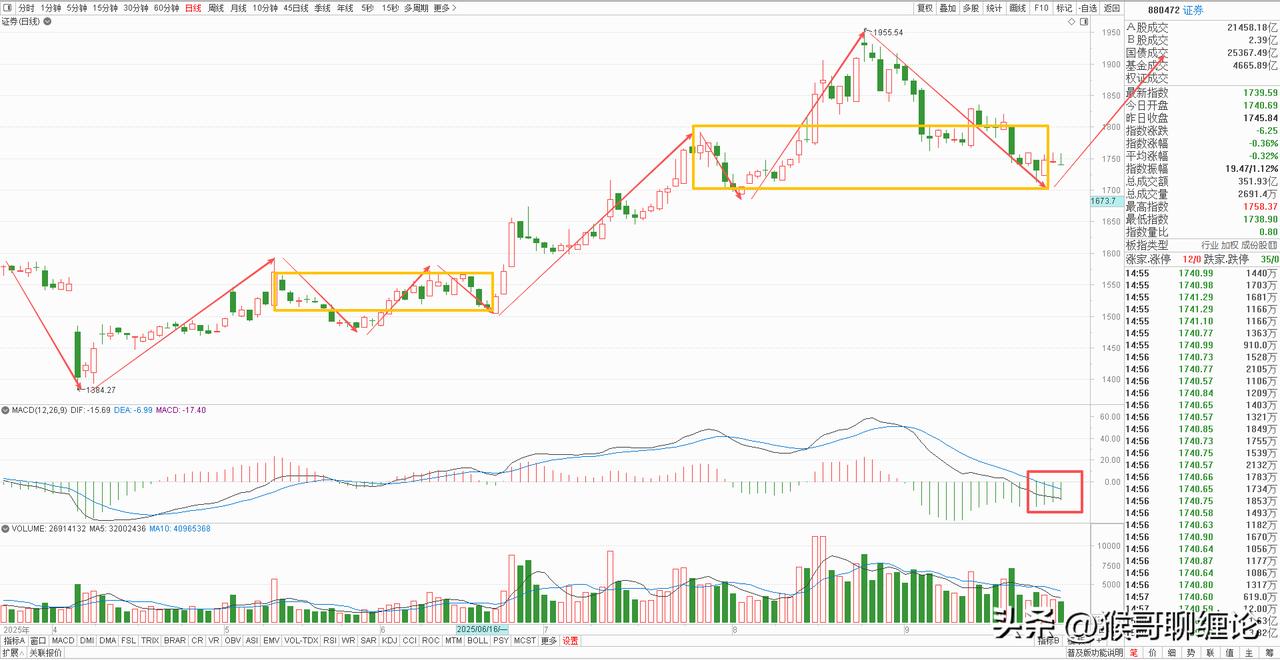This screenshot has width=1280, height=660.
Task: Click the 复权 toolbar button
Action: click(x=925, y=8)
